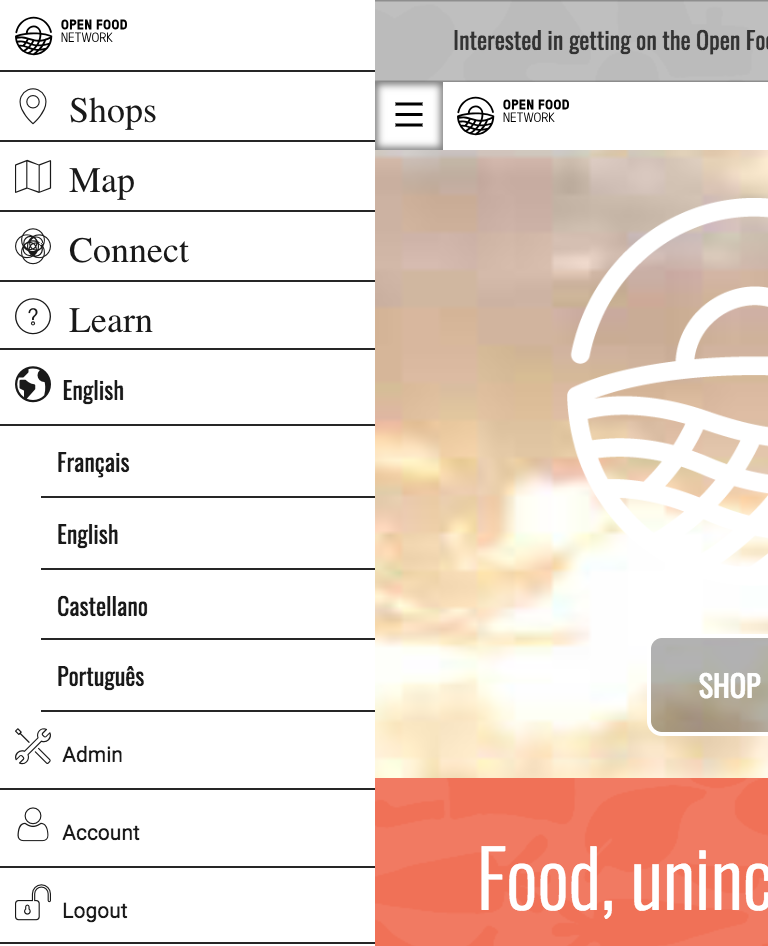The height and width of the screenshot is (946, 768).
Task: Click the Account person icon
Action: coord(33,824)
